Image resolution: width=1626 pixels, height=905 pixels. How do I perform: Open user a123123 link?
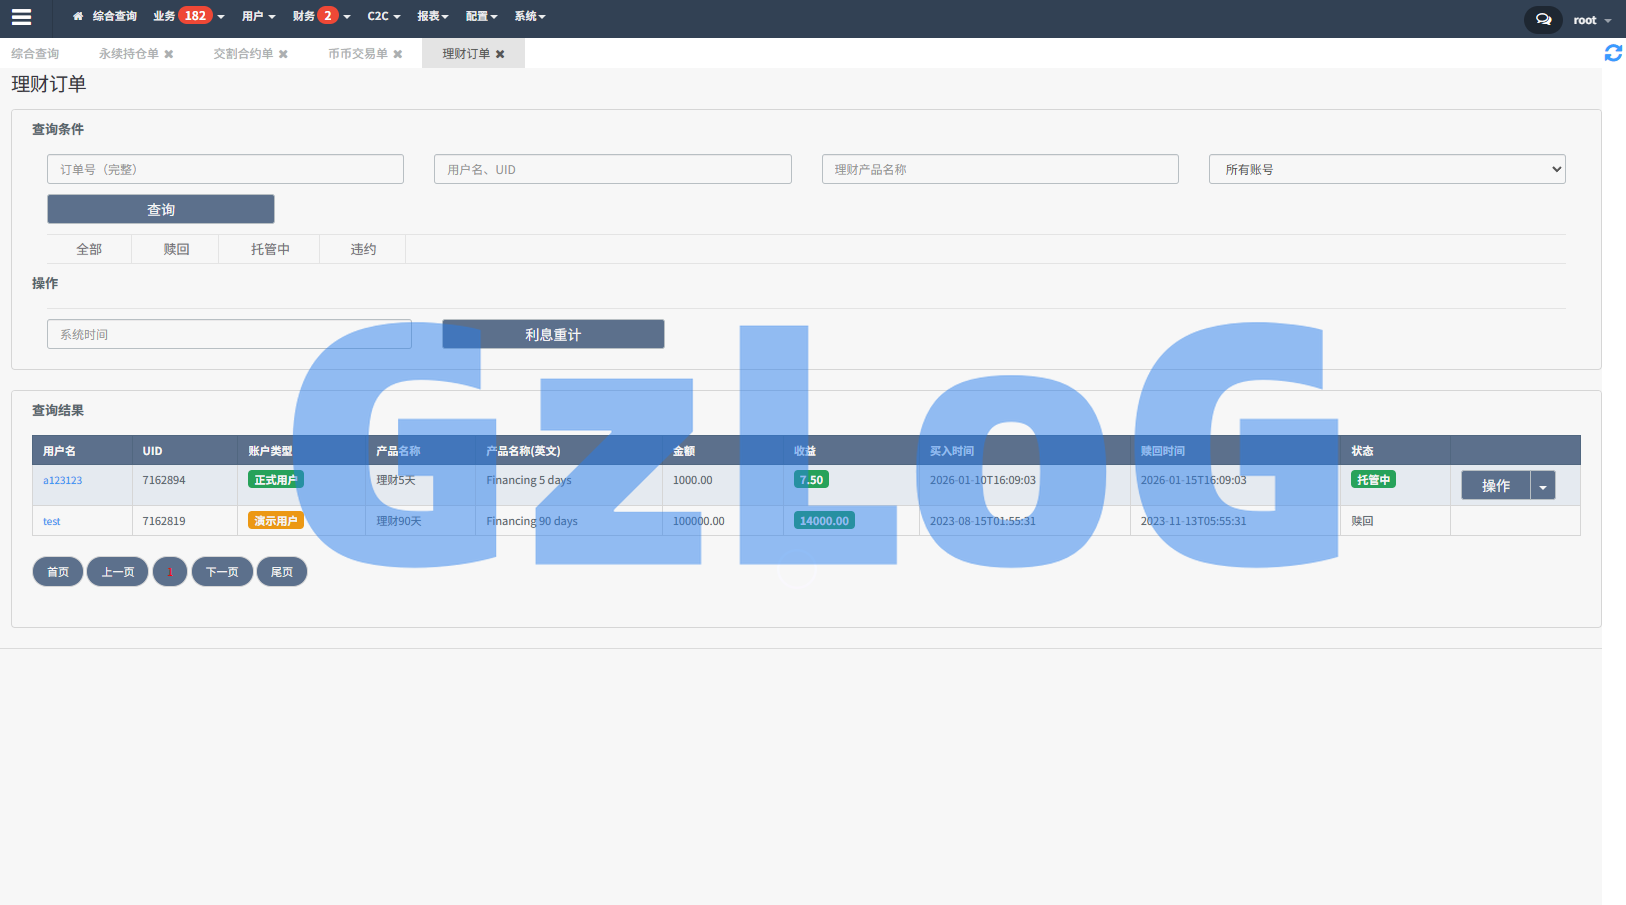tap(63, 480)
